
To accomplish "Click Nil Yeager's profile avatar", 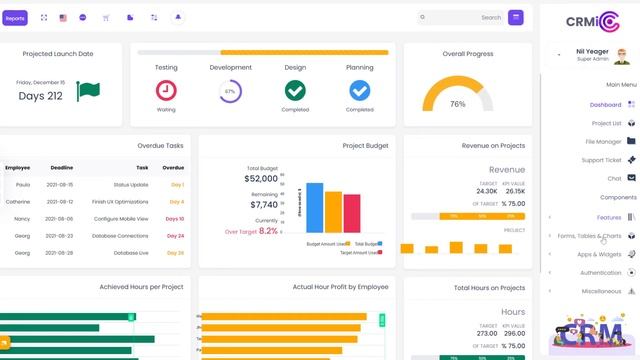I will tap(622, 56).
